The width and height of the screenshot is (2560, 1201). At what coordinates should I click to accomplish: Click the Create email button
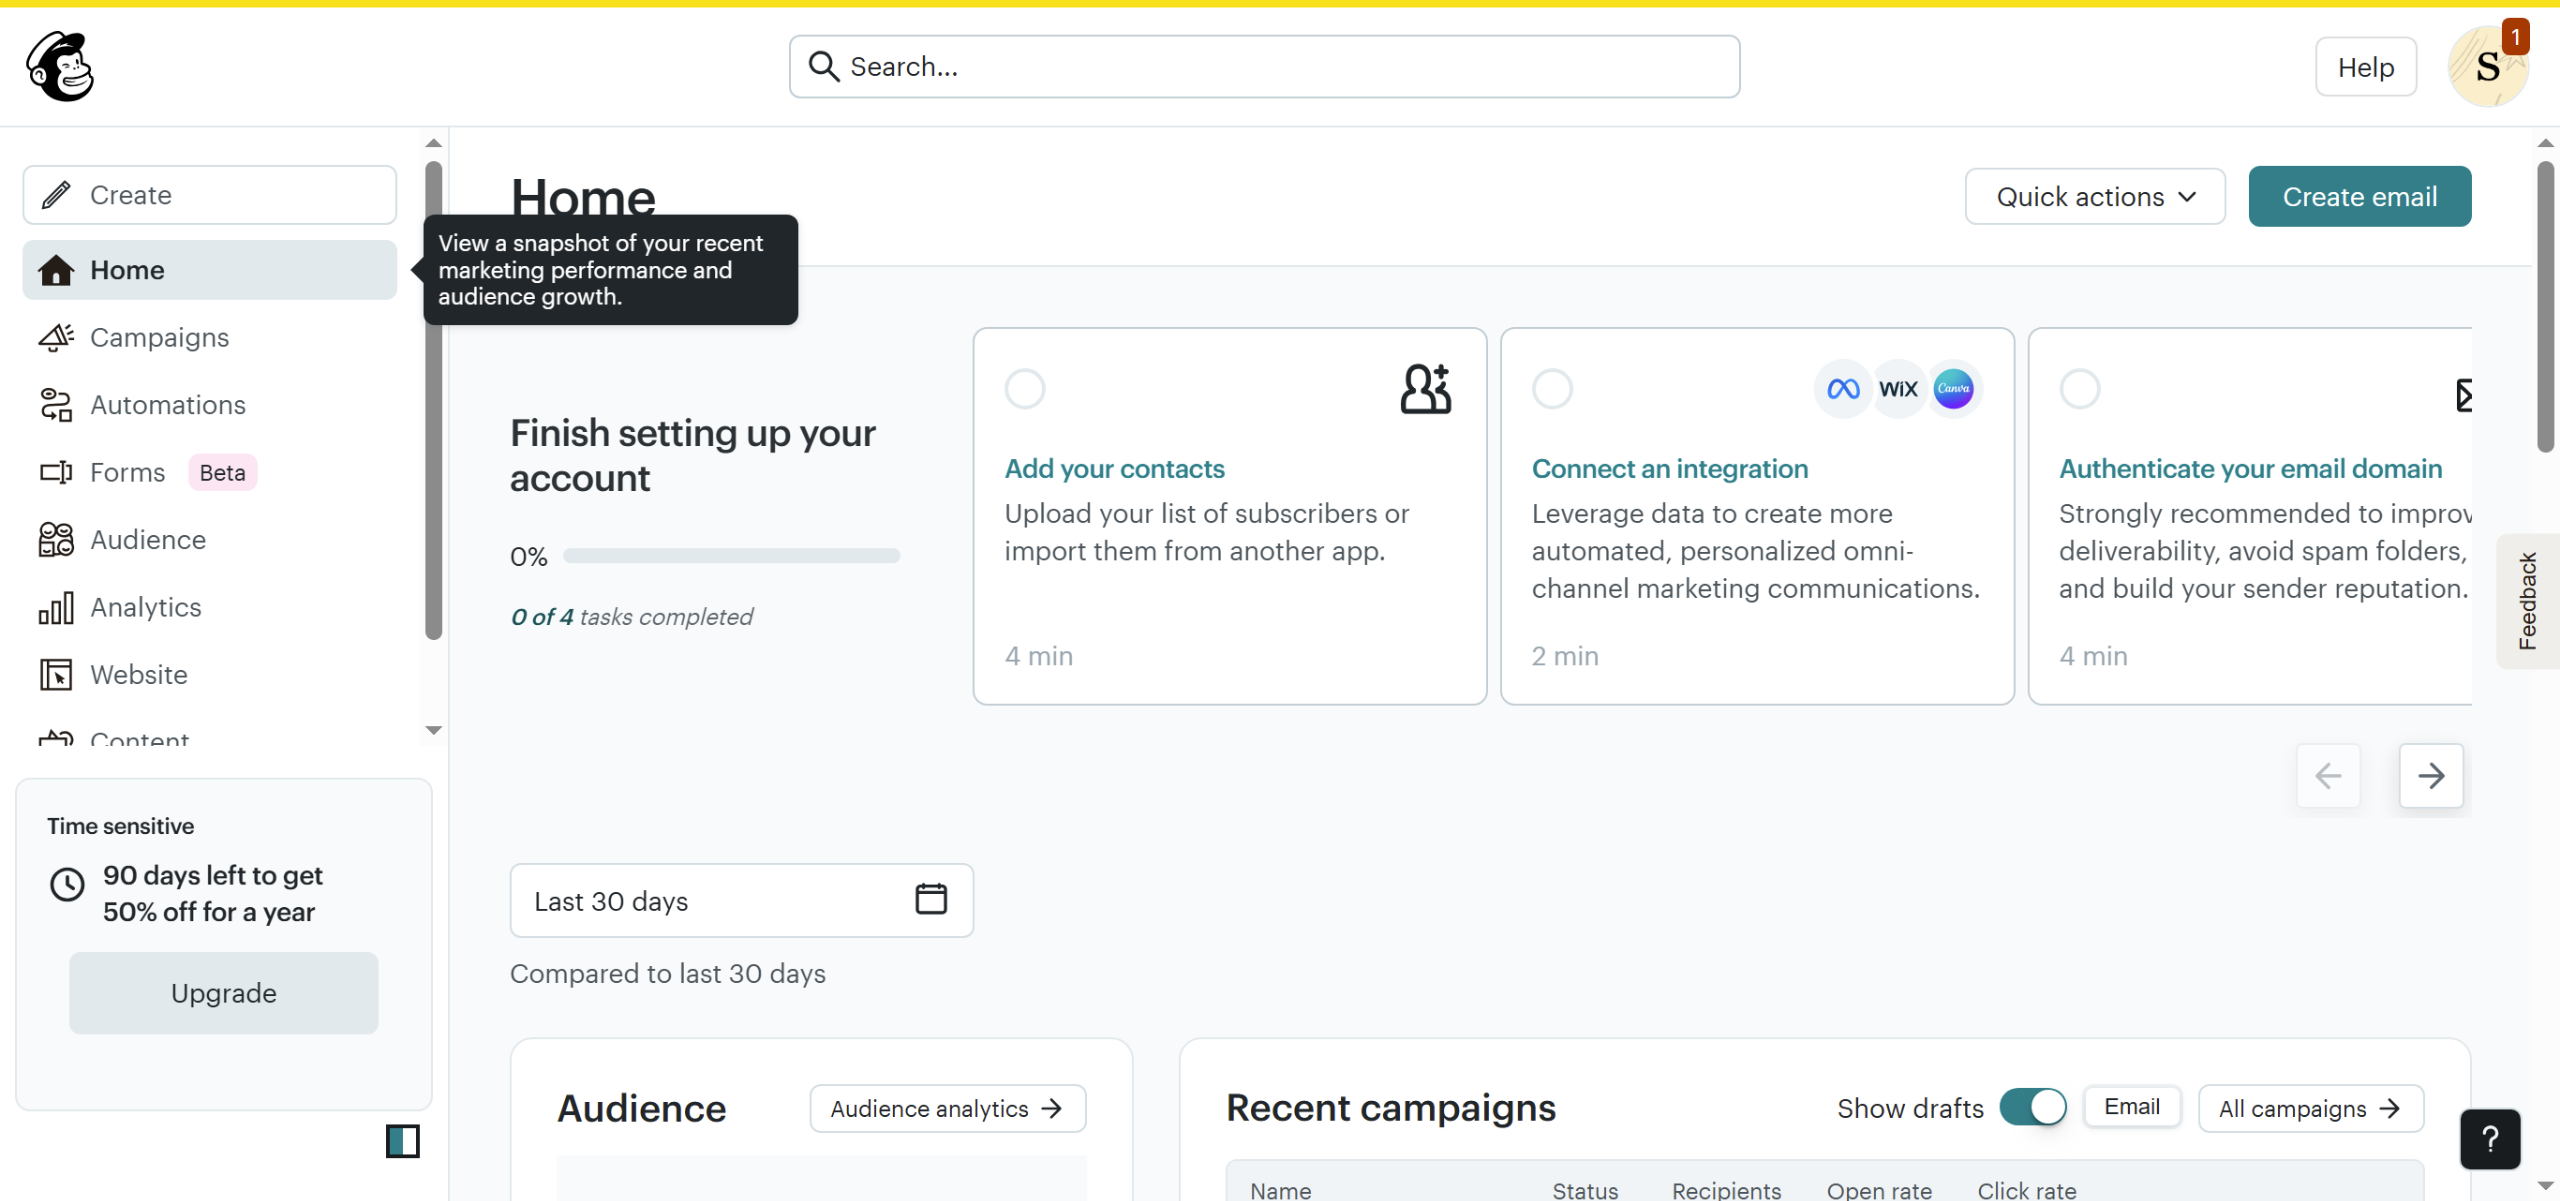(2359, 197)
